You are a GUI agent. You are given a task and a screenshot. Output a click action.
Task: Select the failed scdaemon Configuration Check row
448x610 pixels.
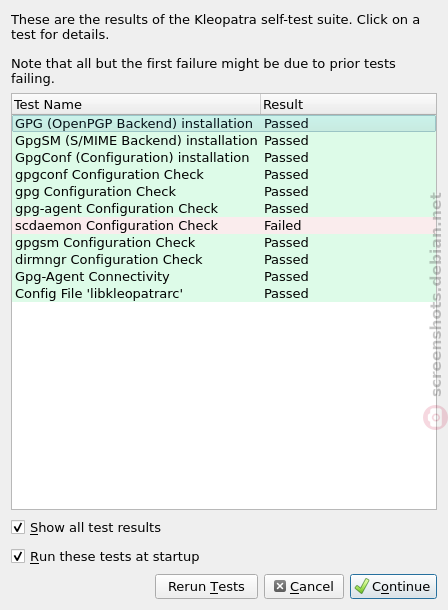tap(224, 226)
